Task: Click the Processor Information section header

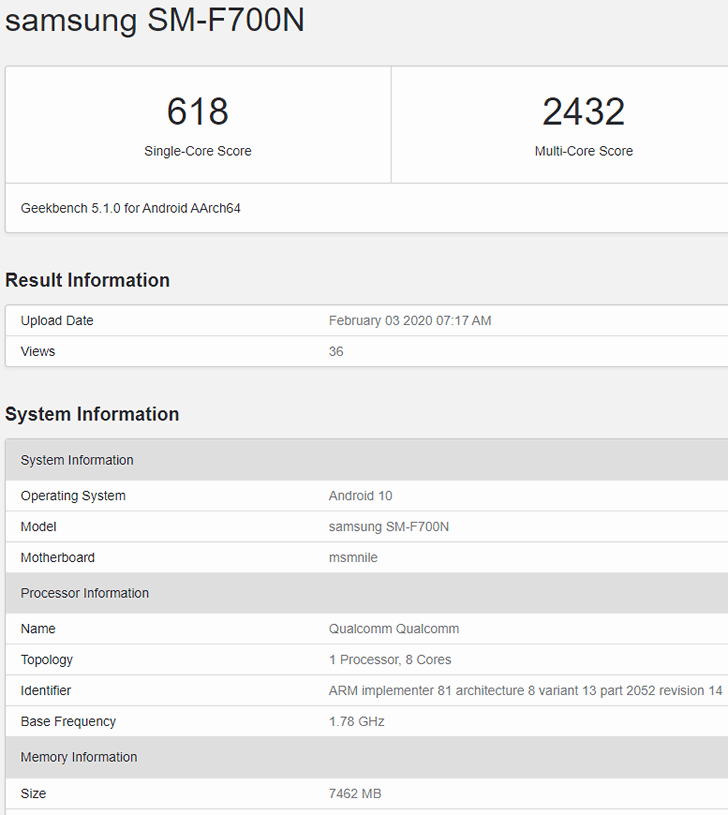Action: [x=367, y=593]
